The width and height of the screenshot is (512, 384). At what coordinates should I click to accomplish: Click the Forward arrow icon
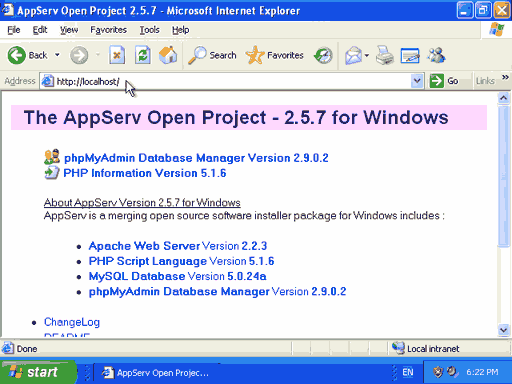79,55
